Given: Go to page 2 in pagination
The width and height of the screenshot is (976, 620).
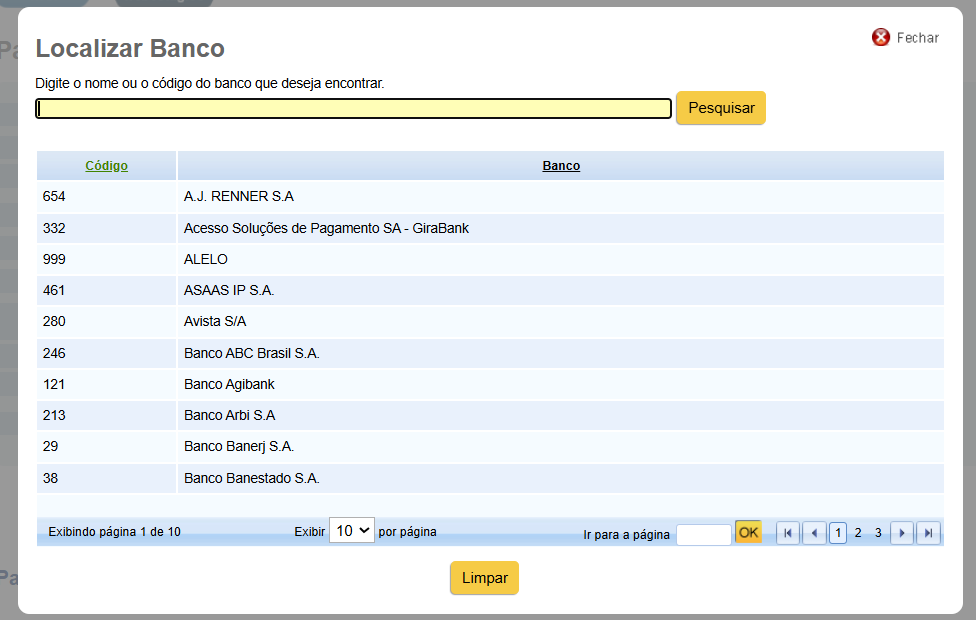Looking at the screenshot, I should coord(858,533).
